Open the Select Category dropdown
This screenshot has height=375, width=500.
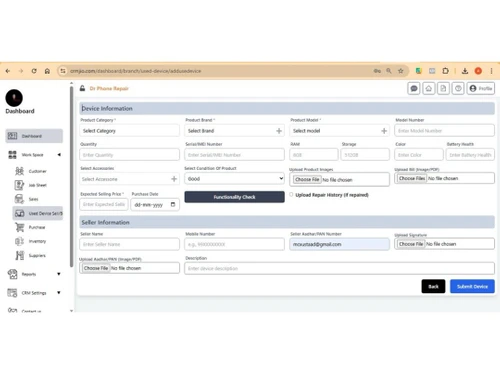click(129, 131)
